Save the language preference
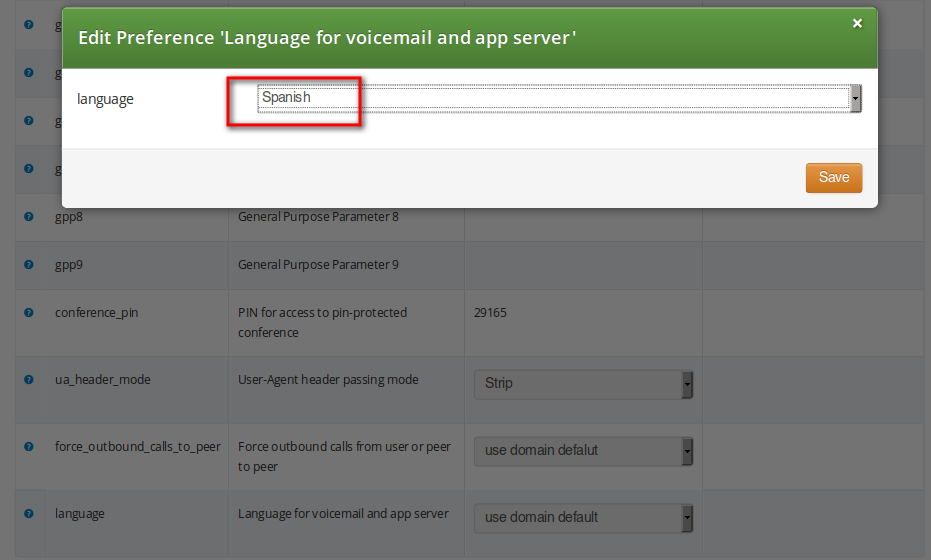 pyautogui.click(x=833, y=178)
